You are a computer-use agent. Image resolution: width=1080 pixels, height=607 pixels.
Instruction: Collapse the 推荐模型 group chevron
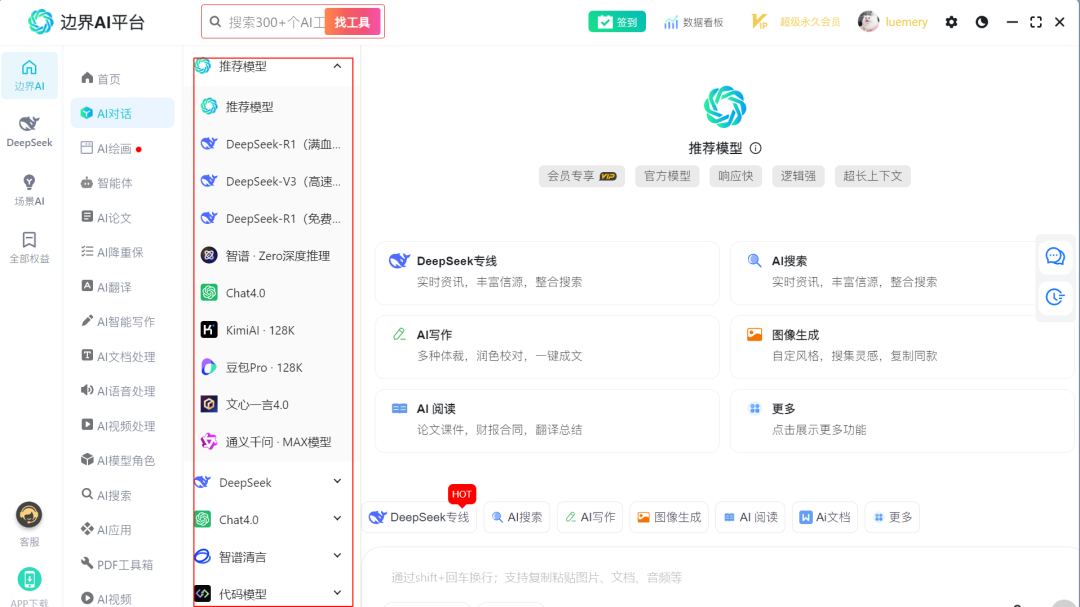[337, 66]
